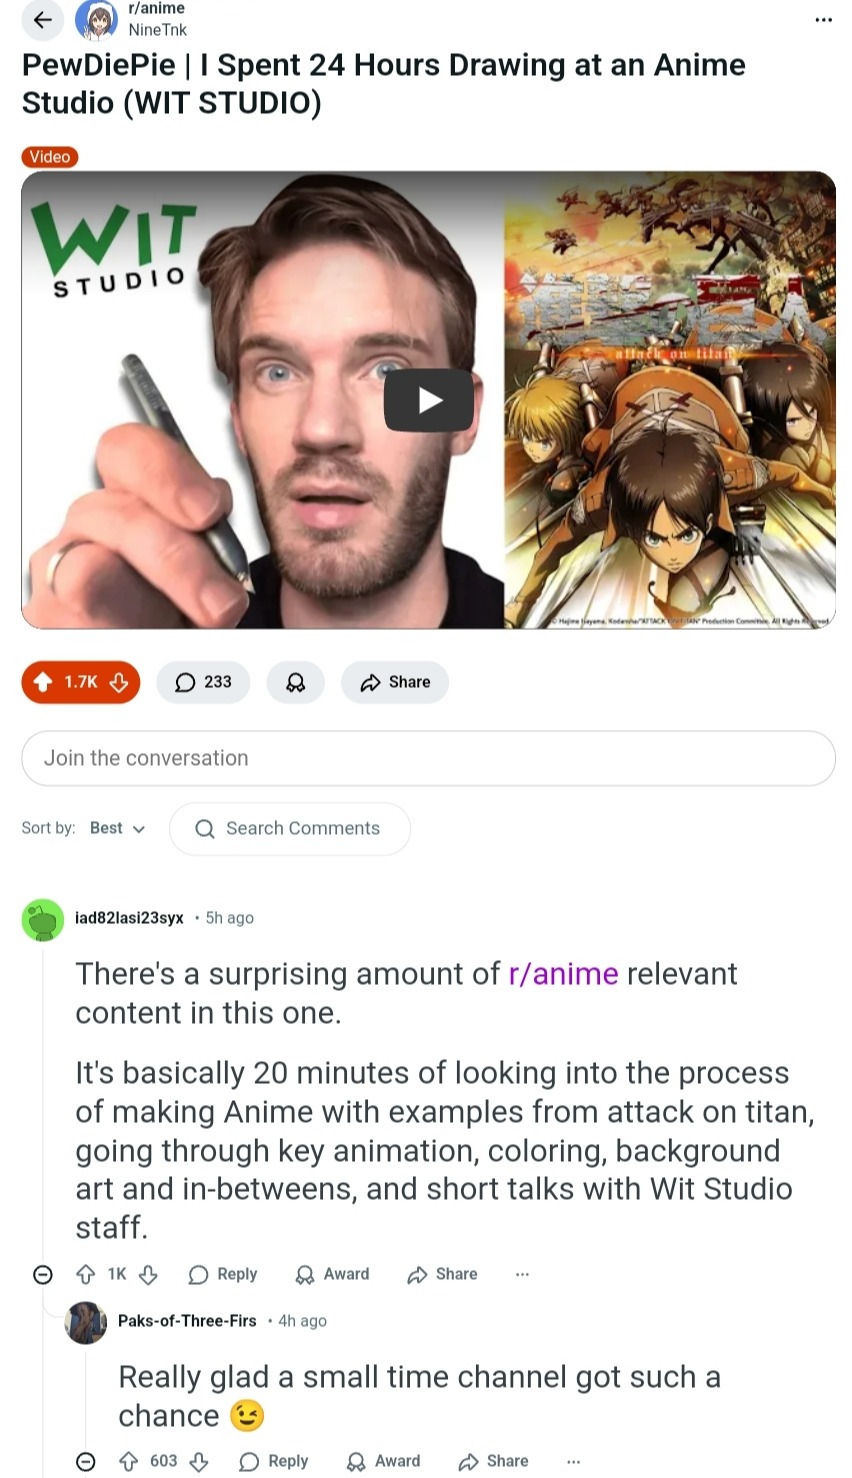Image resolution: width=852 pixels, height=1478 pixels.
Task: Upvote the Paks-of-Three-Firs reply
Action: (129, 1461)
